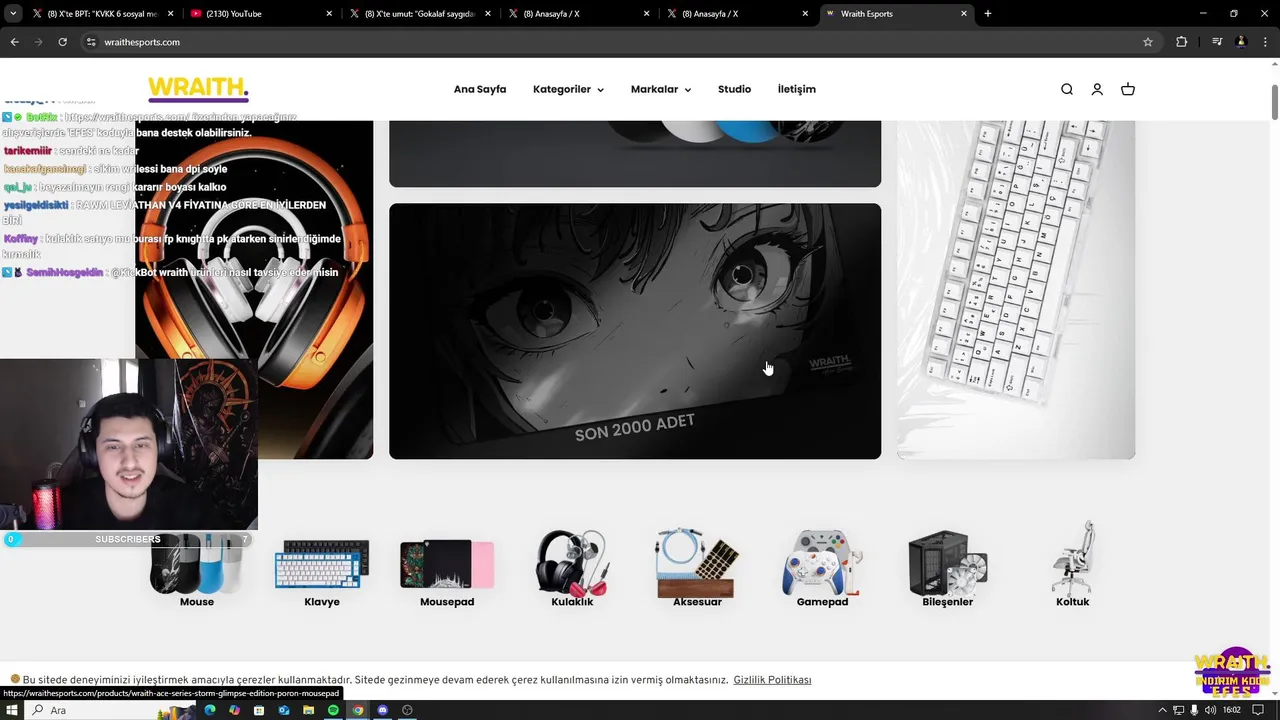Launch Microsoft Edge from taskbar
The image size is (1280, 720).
pos(209,710)
